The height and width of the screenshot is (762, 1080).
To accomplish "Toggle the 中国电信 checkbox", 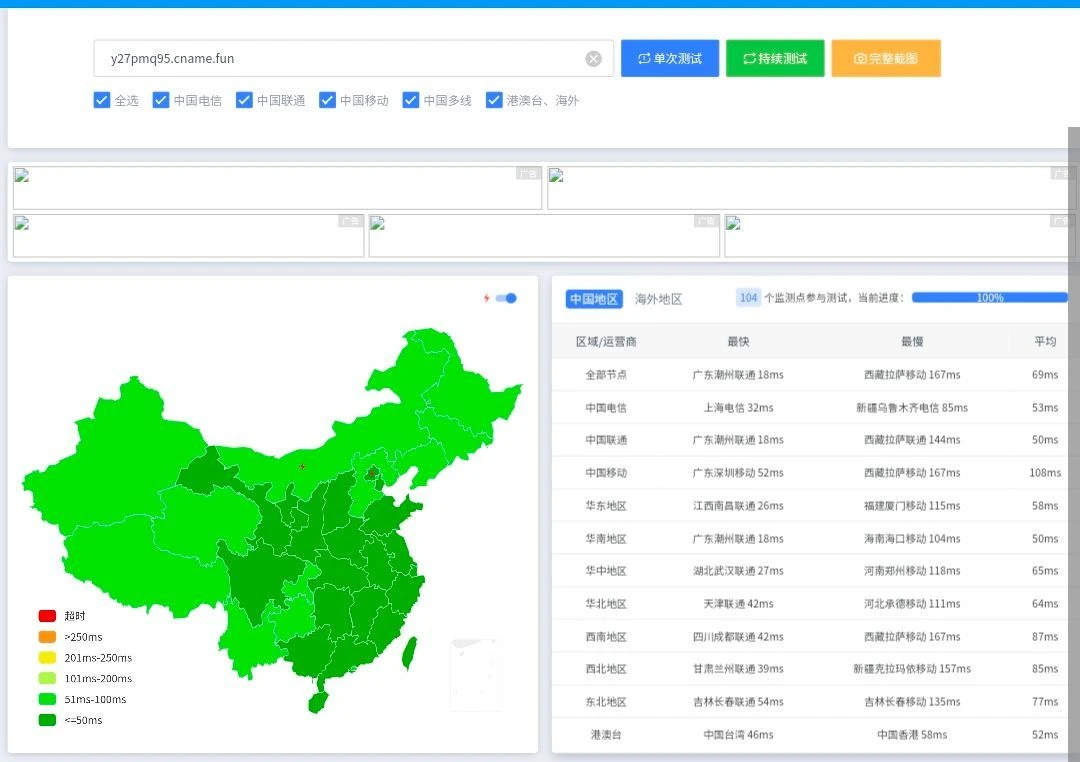I will [x=161, y=100].
